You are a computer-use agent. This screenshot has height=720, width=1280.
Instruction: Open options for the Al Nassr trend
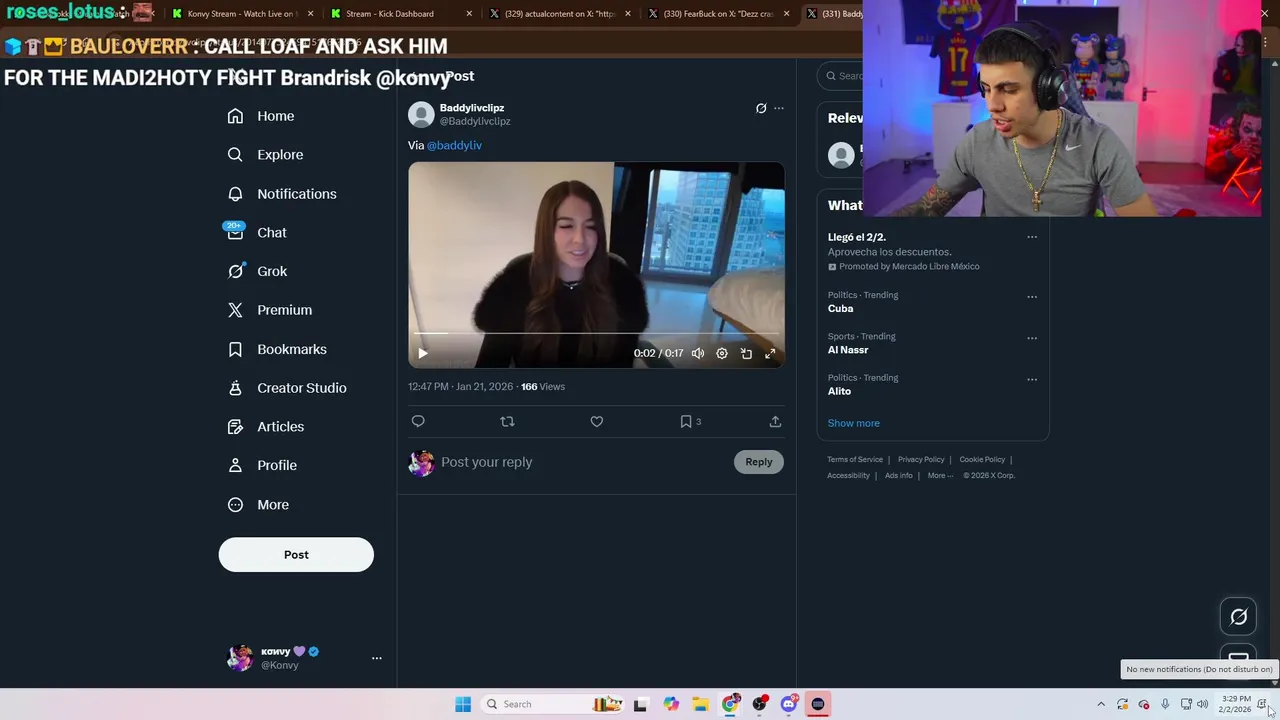point(1032,338)
